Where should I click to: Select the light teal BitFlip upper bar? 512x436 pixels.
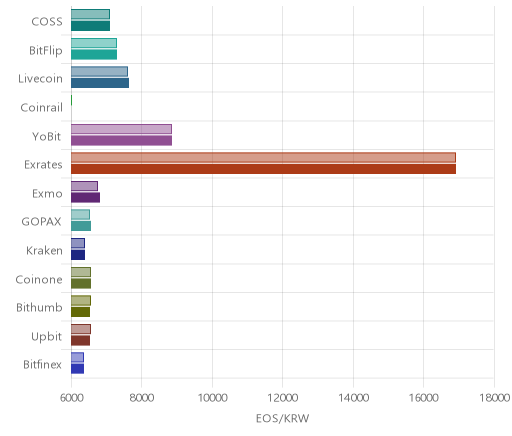tap(94, 43)
